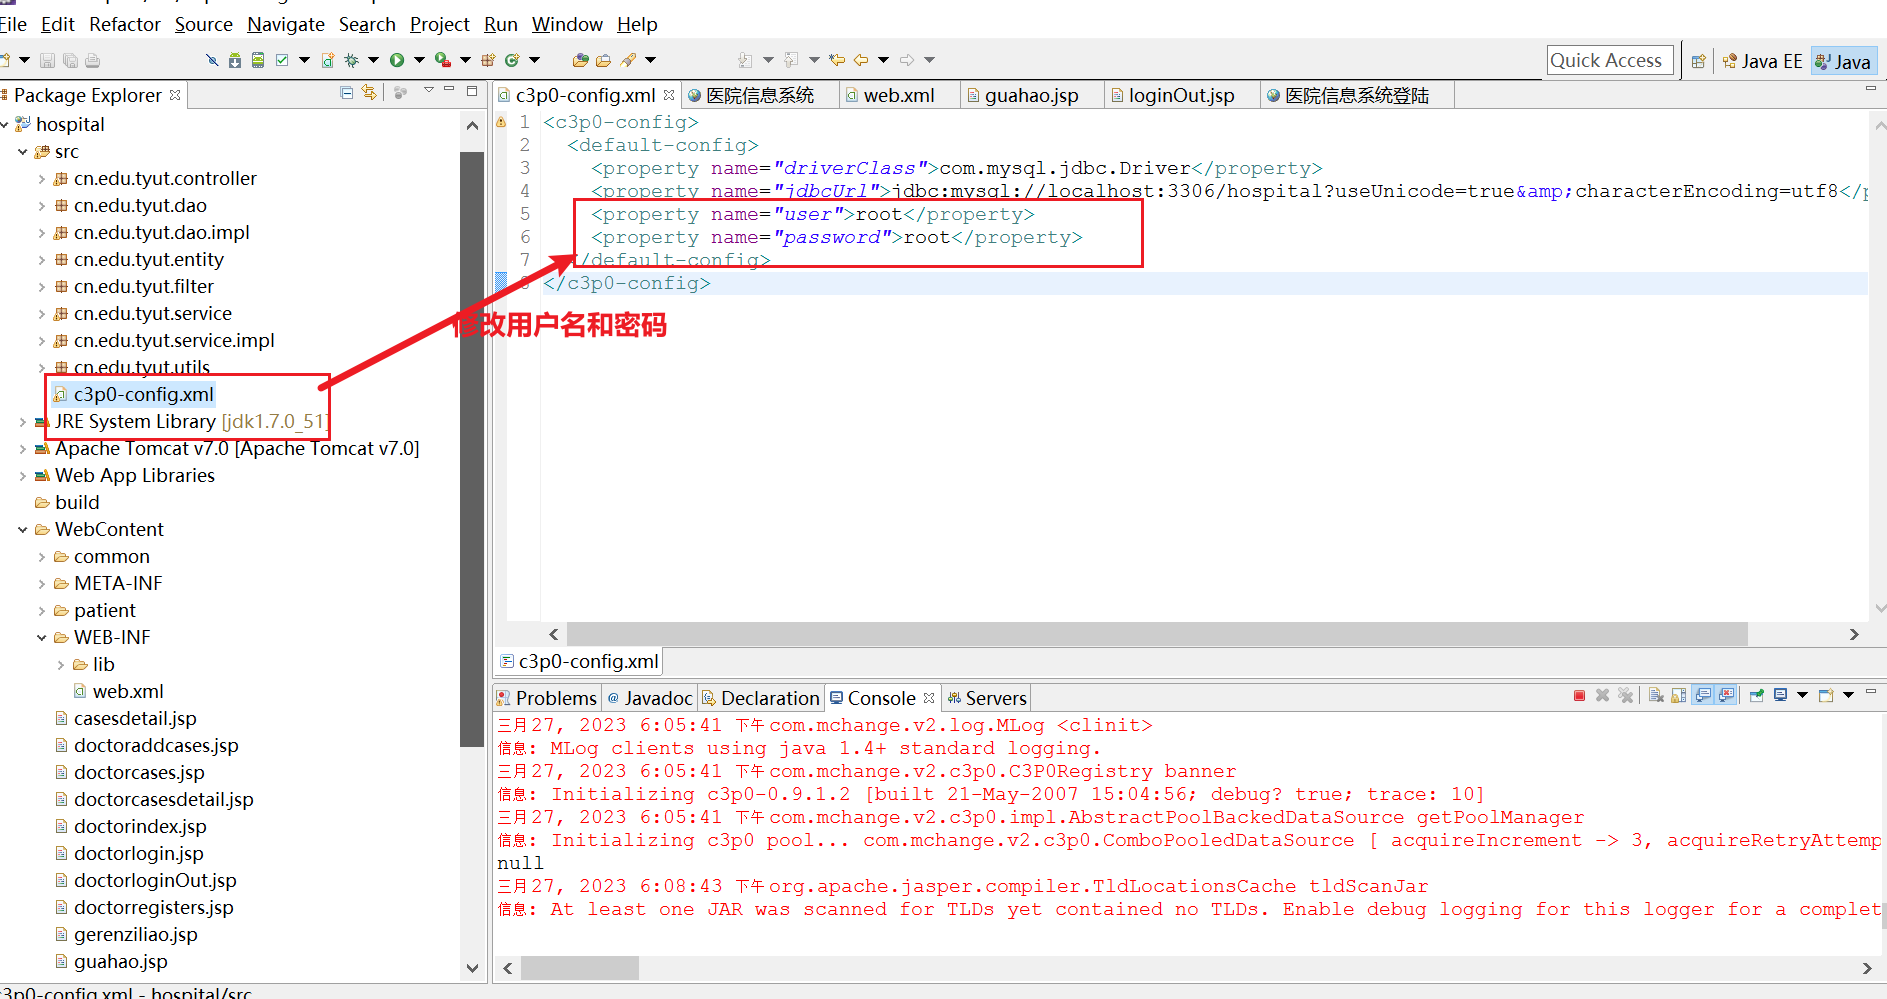Toggle Show Console on Standard Error
Image resolution: width=1887 pixels, height=999 pixels.
1726,695
